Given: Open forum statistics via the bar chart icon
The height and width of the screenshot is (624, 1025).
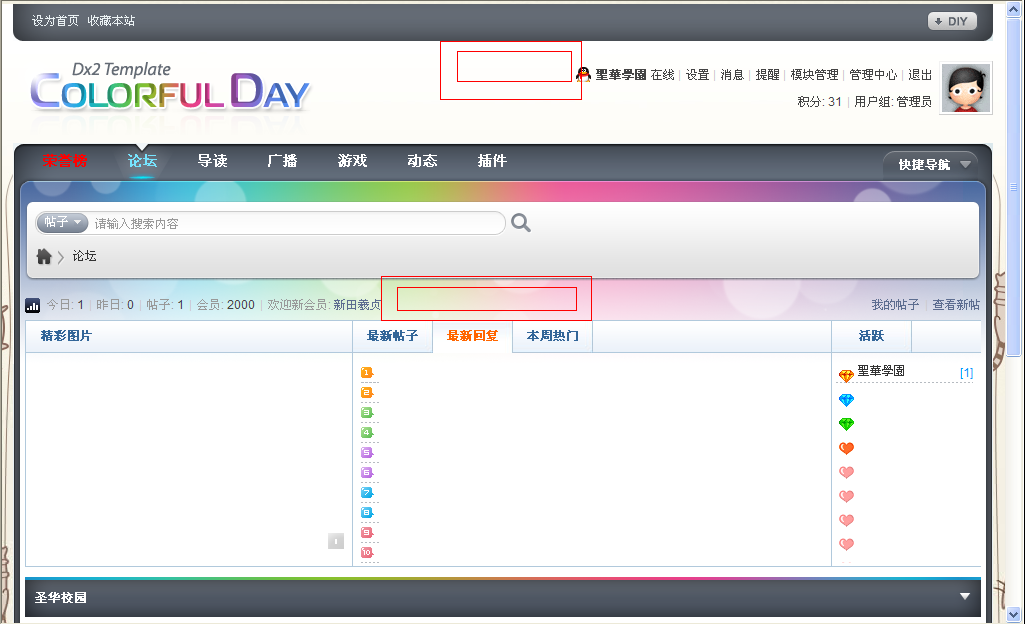Looking at the screenshot, I should click(x=32, y=305).
